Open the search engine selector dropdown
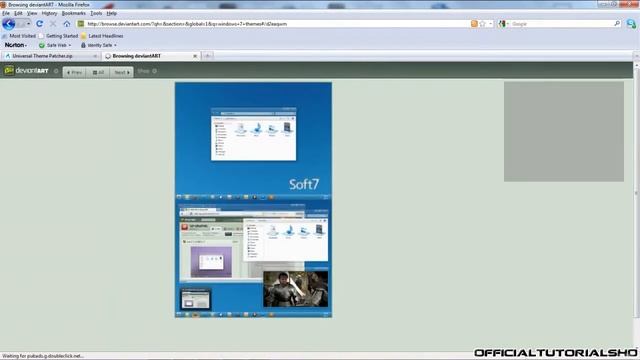The width and height of the screenshot is (640, 360). [503, 24]
